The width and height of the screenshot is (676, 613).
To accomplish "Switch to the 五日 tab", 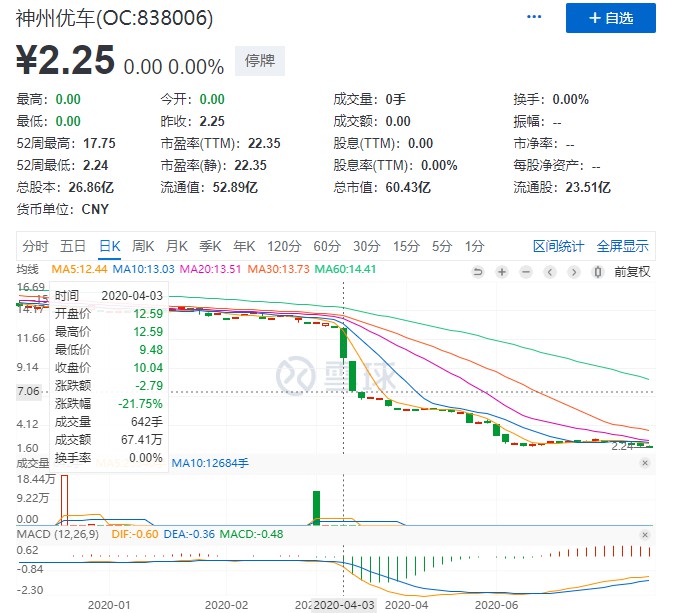I will (x=72, y=246).
